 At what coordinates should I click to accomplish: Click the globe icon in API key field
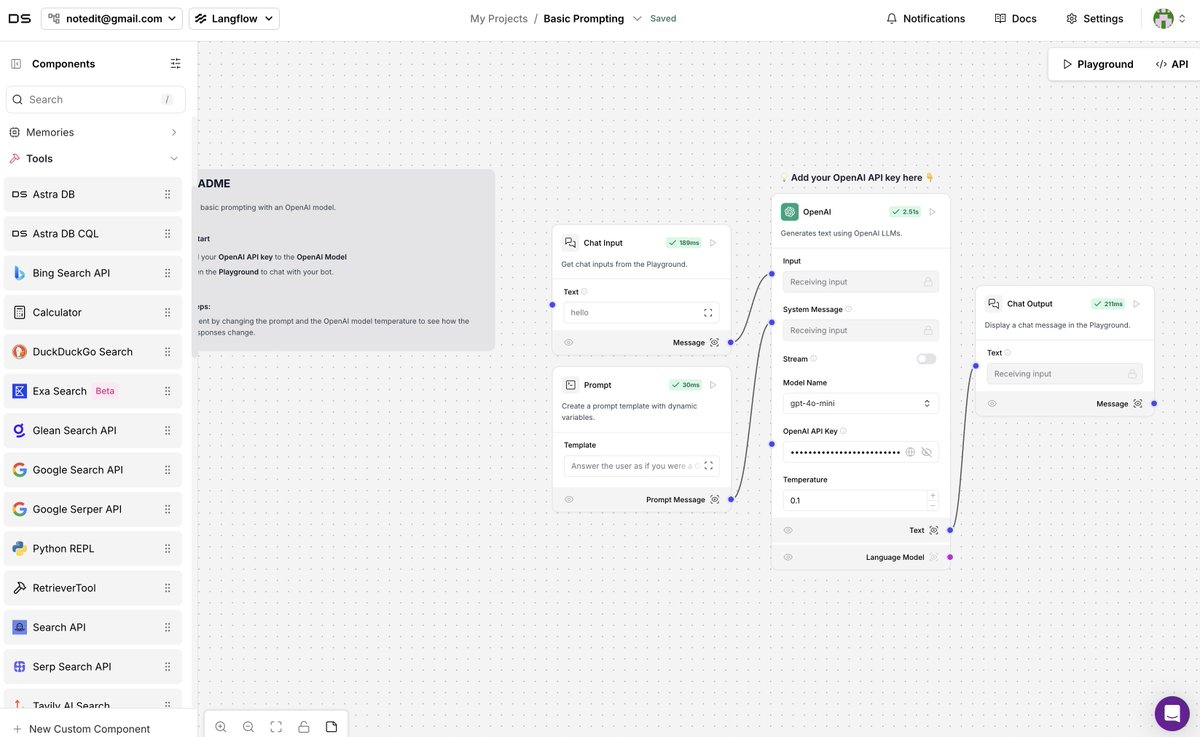point(910,452)
